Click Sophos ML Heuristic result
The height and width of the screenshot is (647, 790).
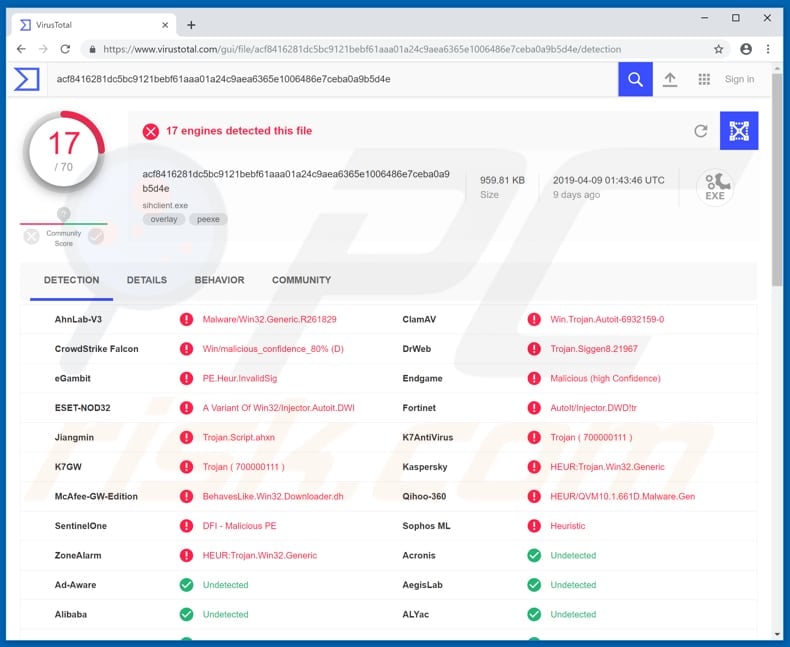(x=568, y=526)
